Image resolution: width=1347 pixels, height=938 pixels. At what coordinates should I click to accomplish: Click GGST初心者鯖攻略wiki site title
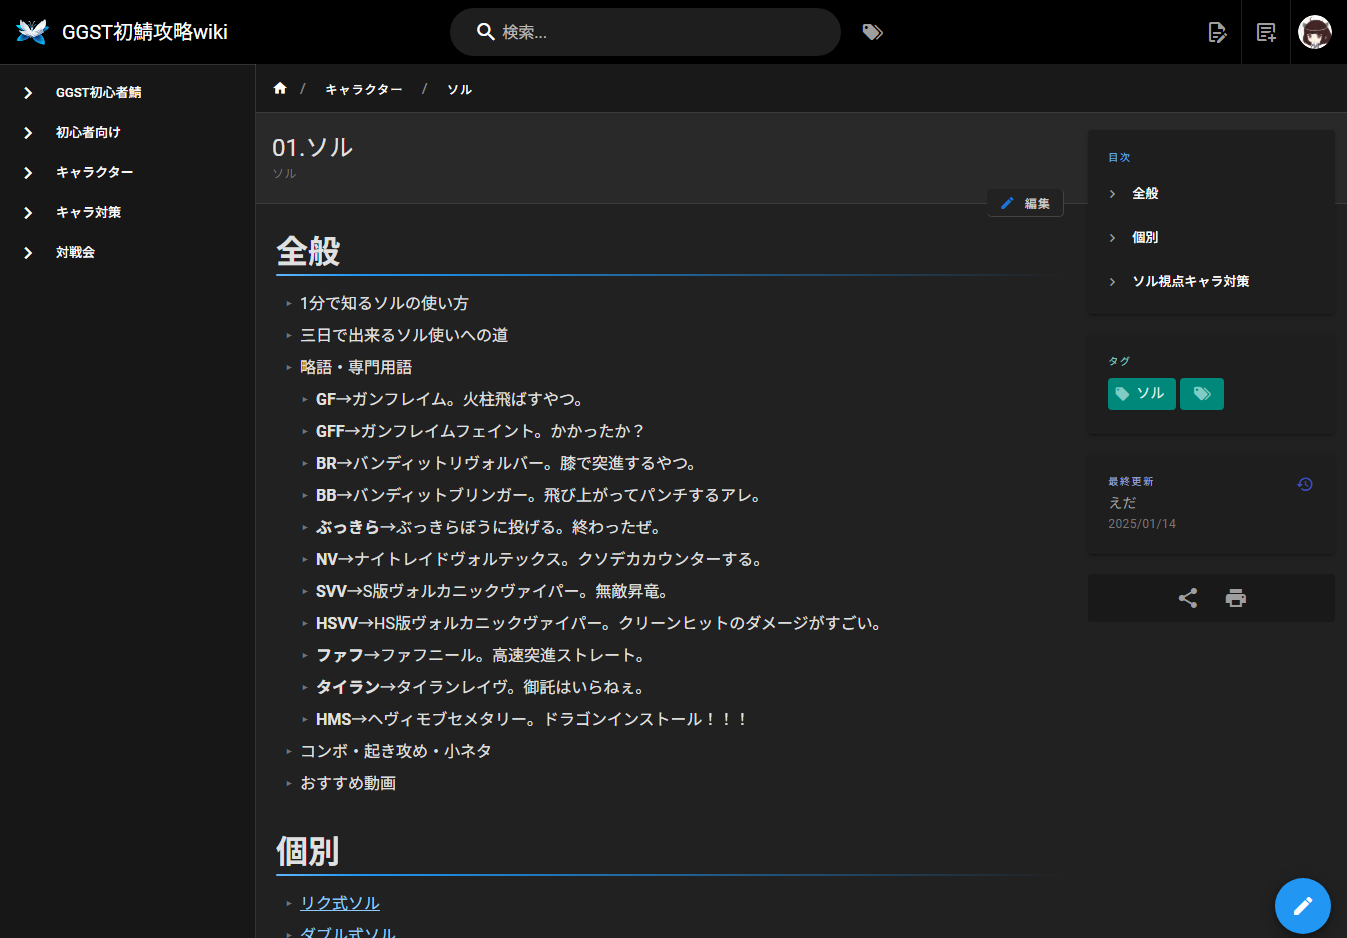[145, 32]
